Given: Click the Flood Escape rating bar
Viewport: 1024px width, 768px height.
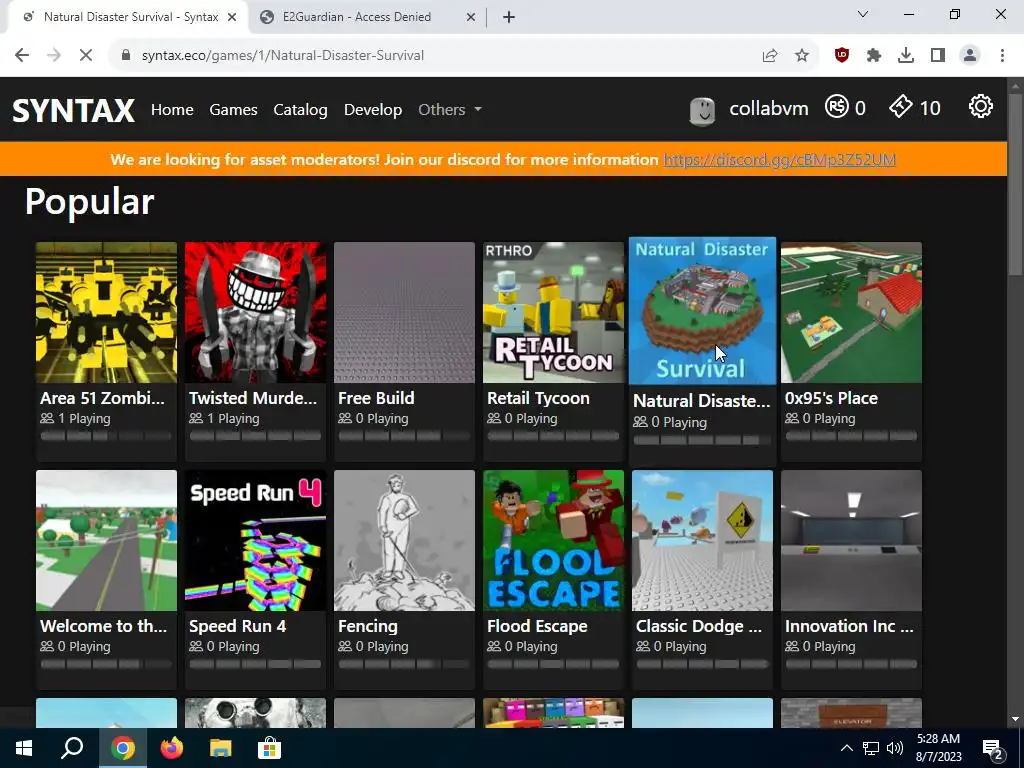Looking at the screenshot, I should point(553,664).
